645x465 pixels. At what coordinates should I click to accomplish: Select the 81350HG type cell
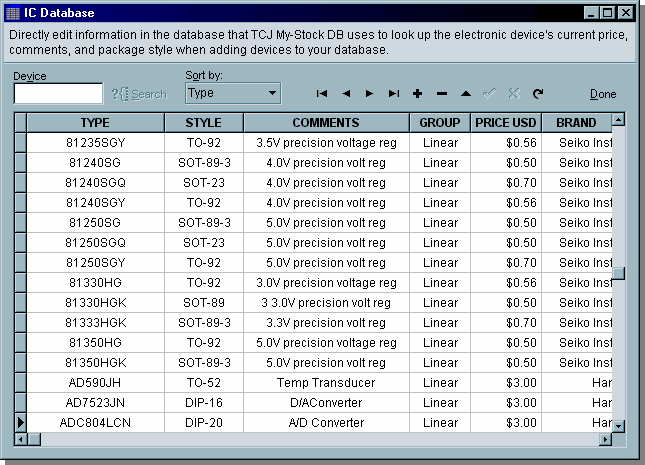[x=95, y=343]
